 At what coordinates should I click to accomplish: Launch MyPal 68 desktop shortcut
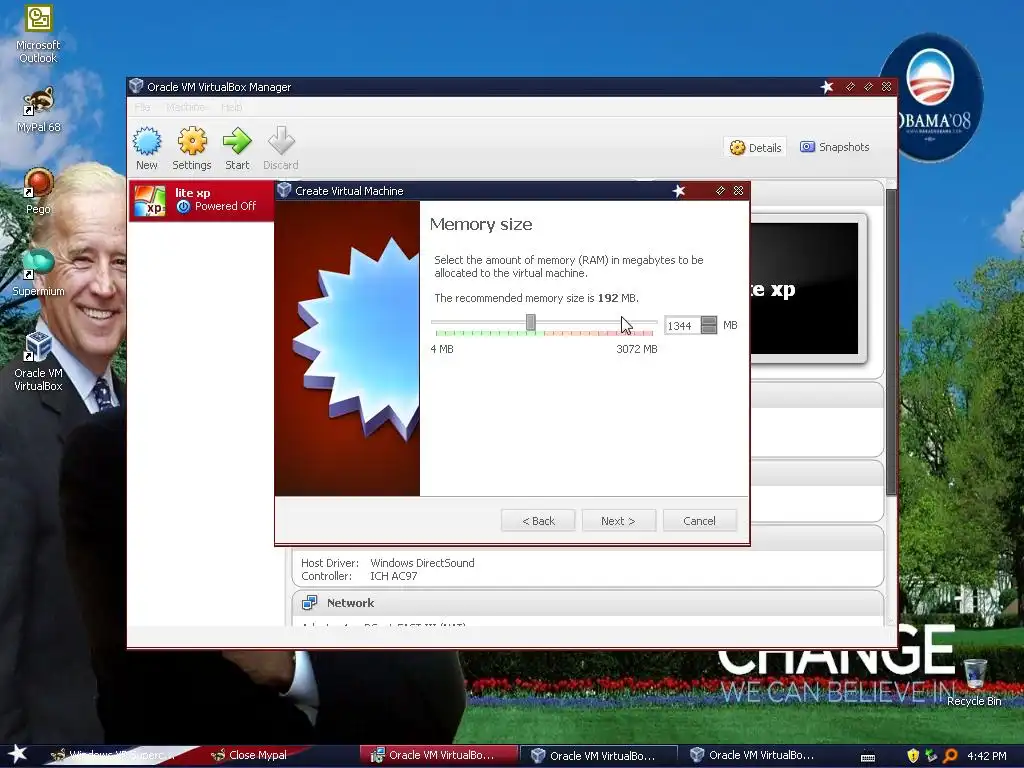click(x=38, y=110)
